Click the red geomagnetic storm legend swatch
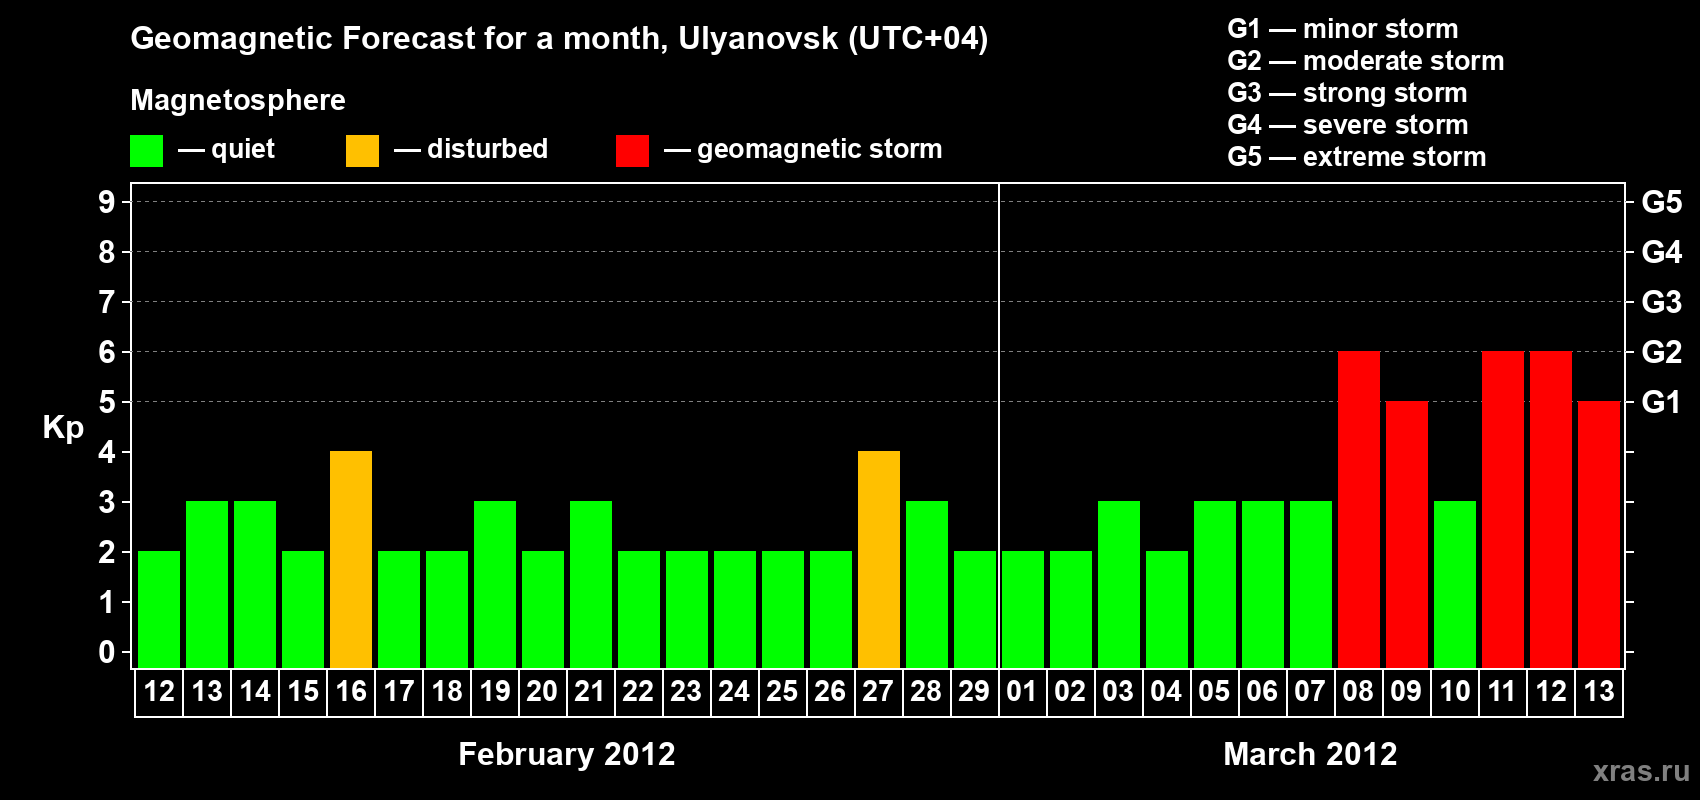Image resolution: width=1700 pixels, height=800 pixels. (632, 151)
